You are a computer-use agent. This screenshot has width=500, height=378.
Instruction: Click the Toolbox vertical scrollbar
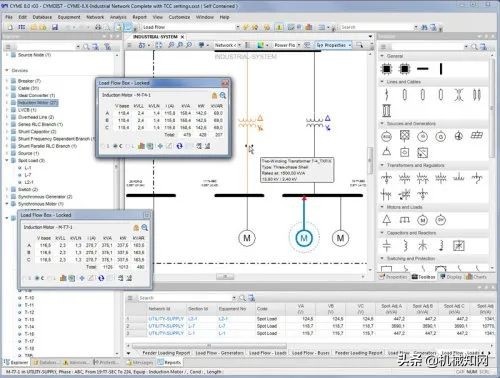[x=492, y=108]
